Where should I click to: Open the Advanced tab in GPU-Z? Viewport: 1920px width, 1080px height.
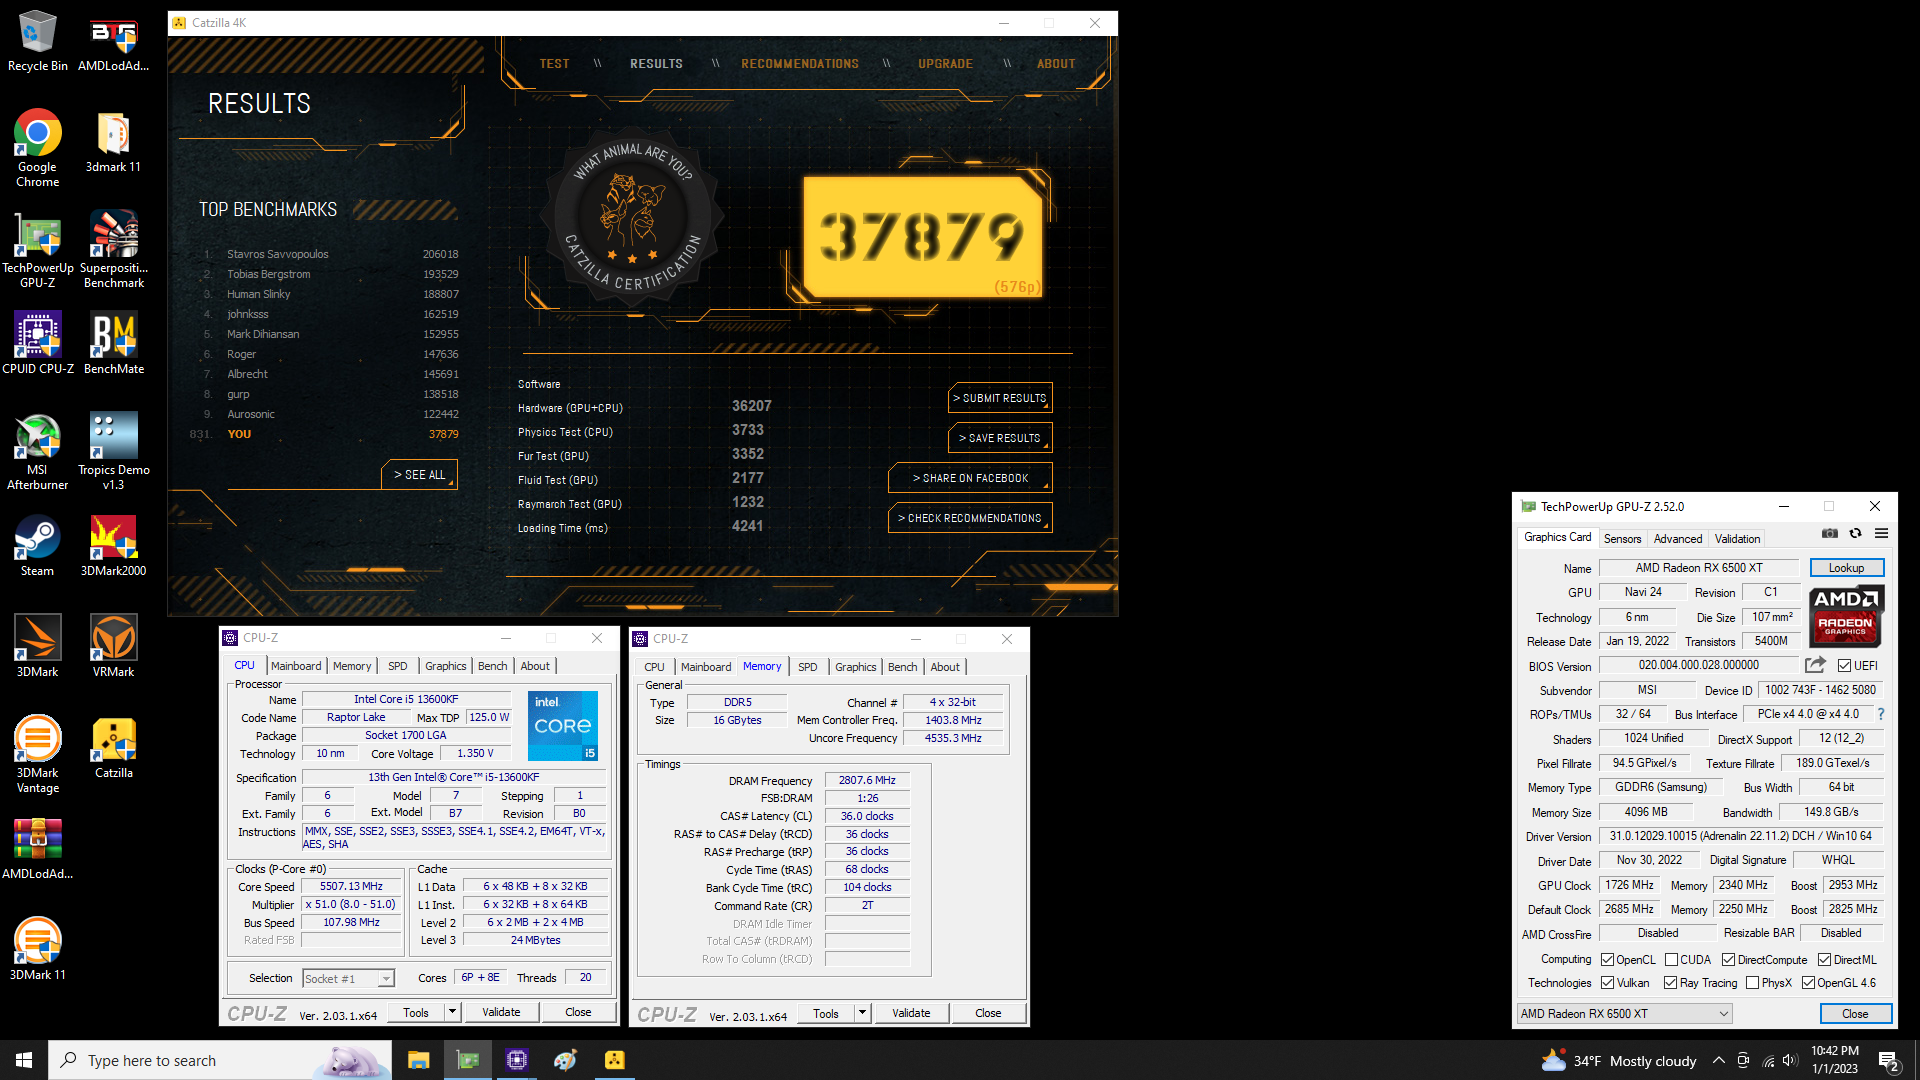(1677, 539)
